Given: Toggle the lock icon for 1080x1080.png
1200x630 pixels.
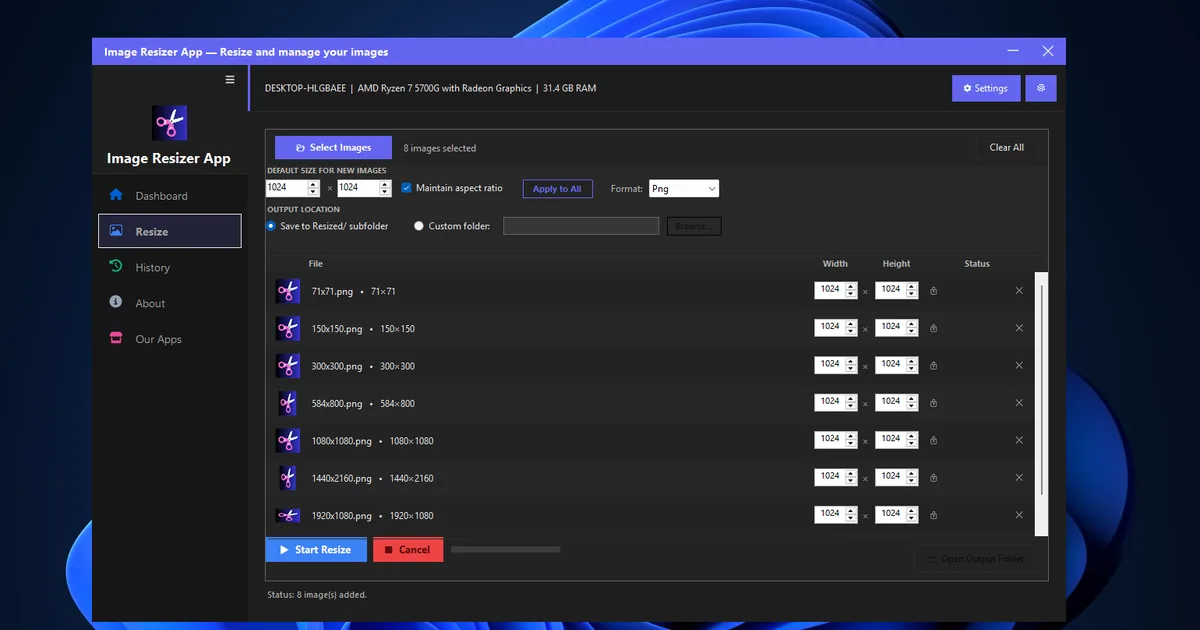Looking at the screenshot, I should 933,441.
